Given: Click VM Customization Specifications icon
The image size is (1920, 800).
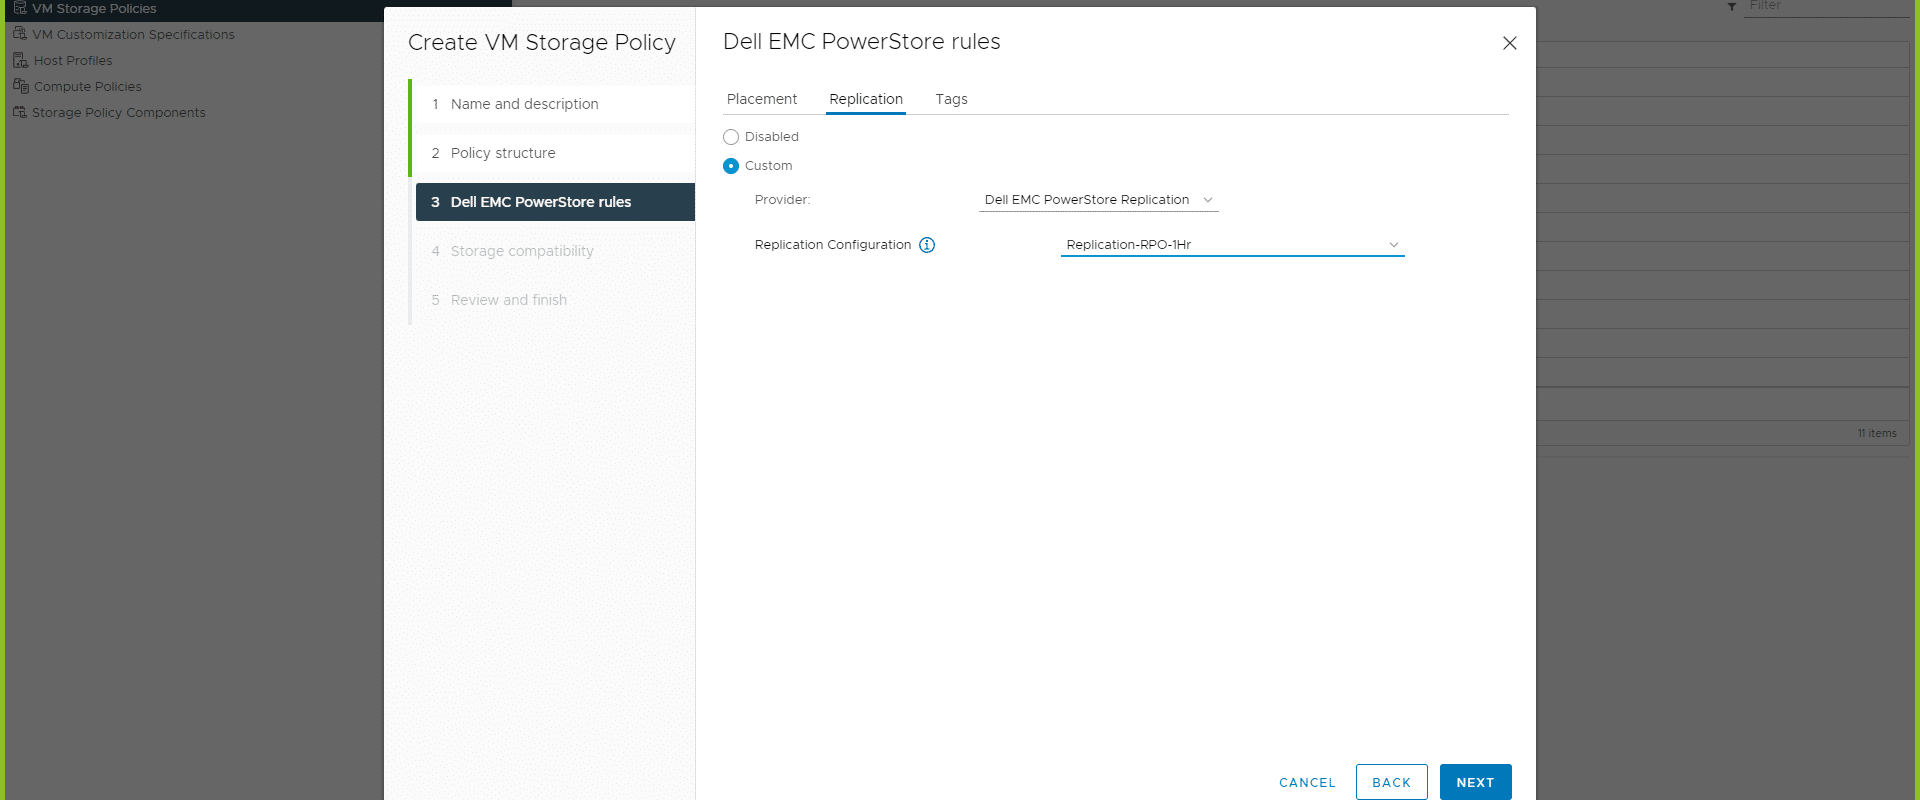Looking at the screenshot, I should coord(19,34).
